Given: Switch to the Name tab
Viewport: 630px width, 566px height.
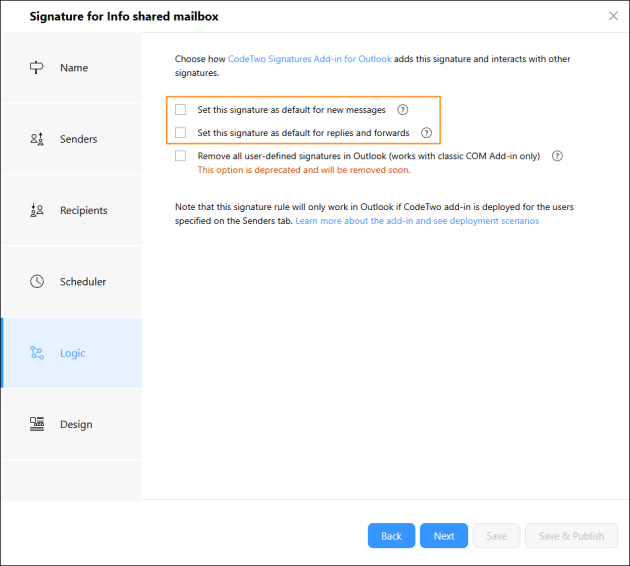Looking at the screenshot, I should (x=71, y=67).
